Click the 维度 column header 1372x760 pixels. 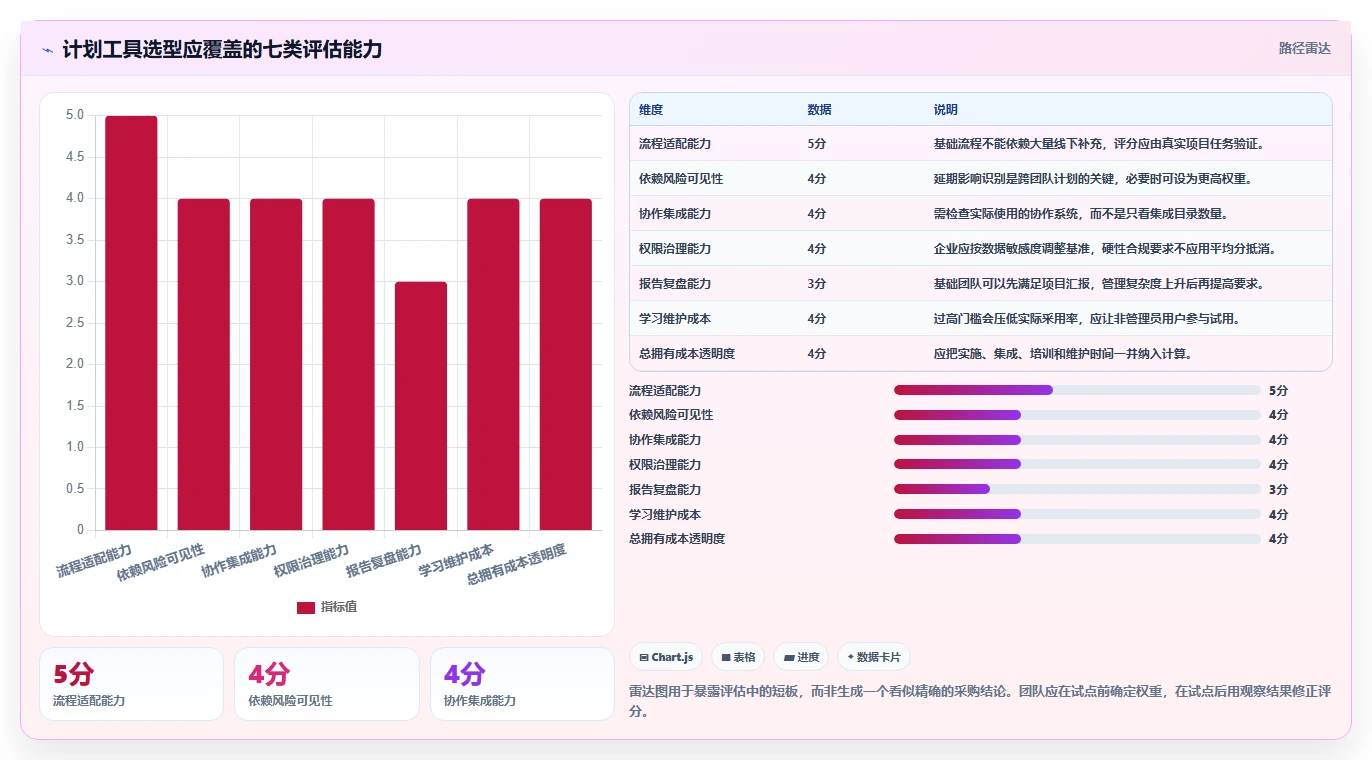pyautogui.click(x=651, y=110)
